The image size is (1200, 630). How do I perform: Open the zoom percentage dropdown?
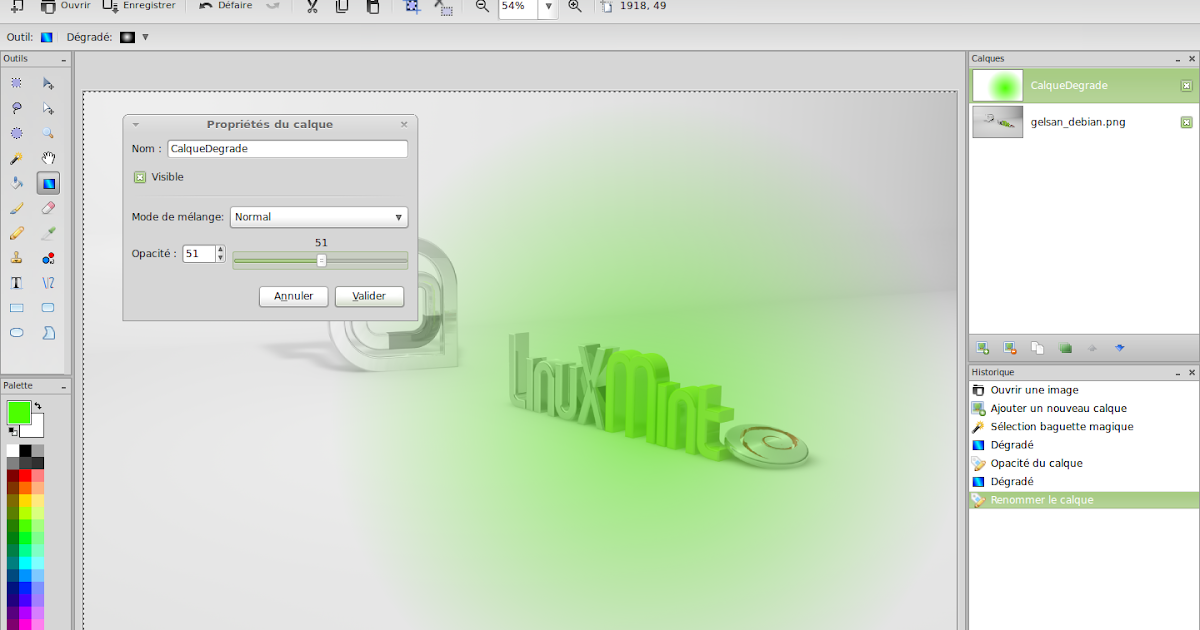coord(547,7)
